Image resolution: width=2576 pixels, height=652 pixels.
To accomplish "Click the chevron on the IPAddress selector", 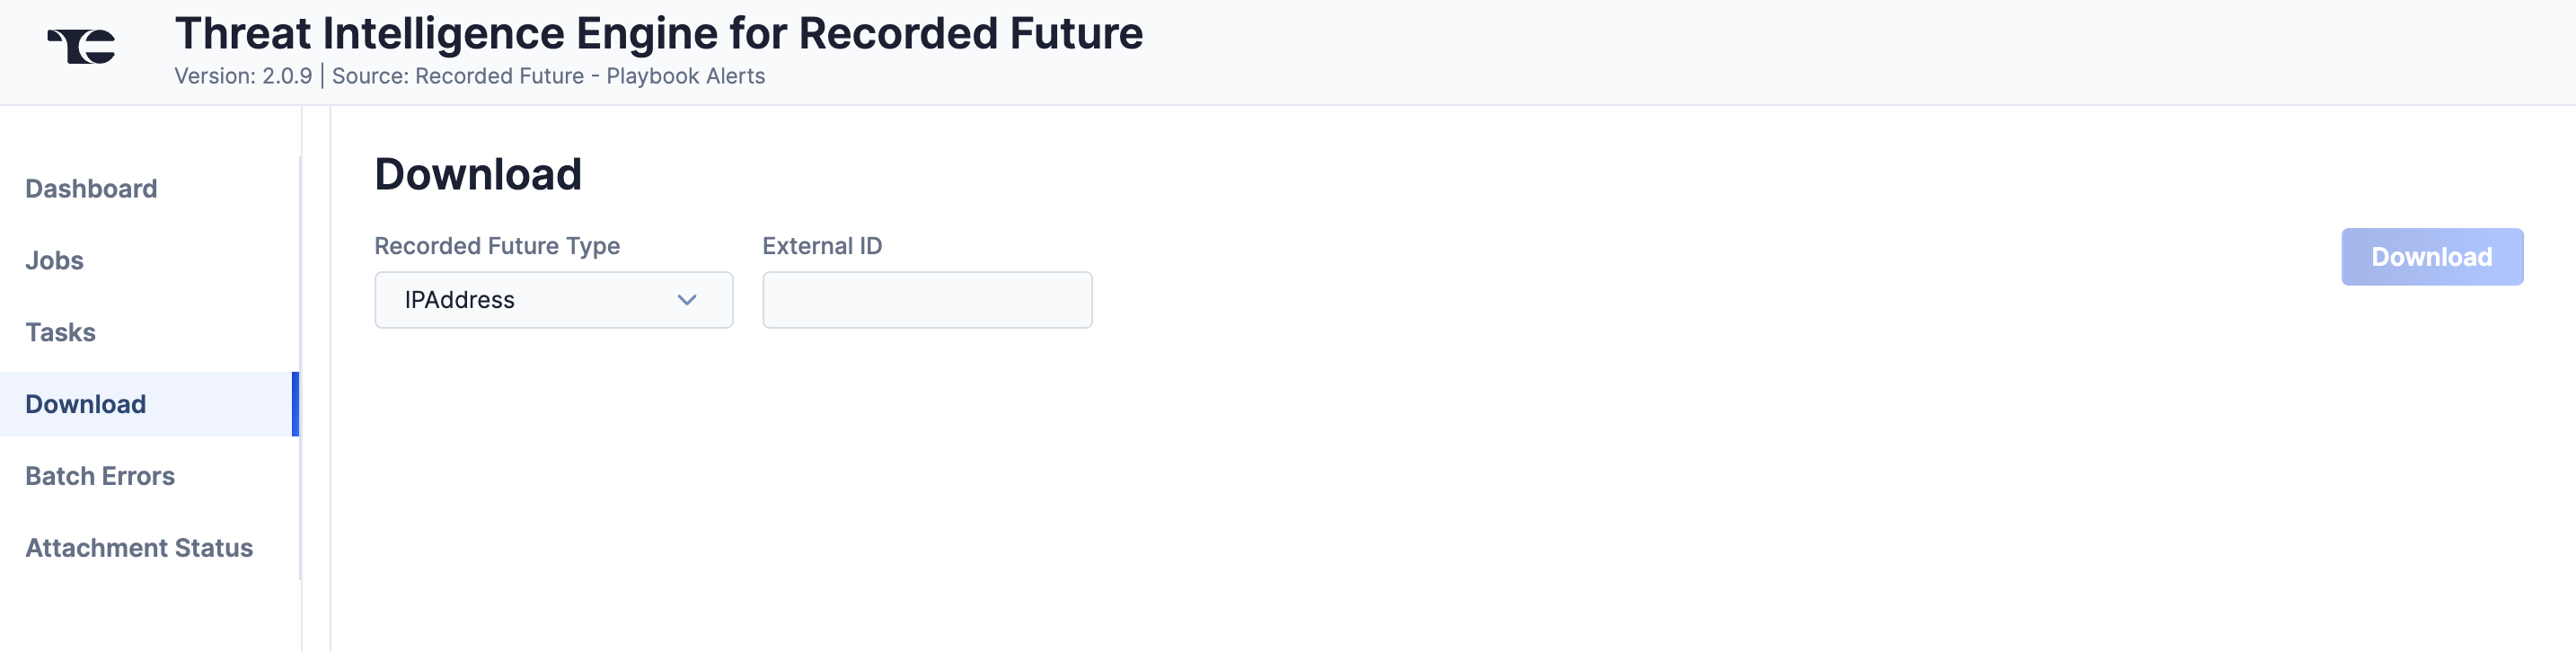I will [687, 299].
